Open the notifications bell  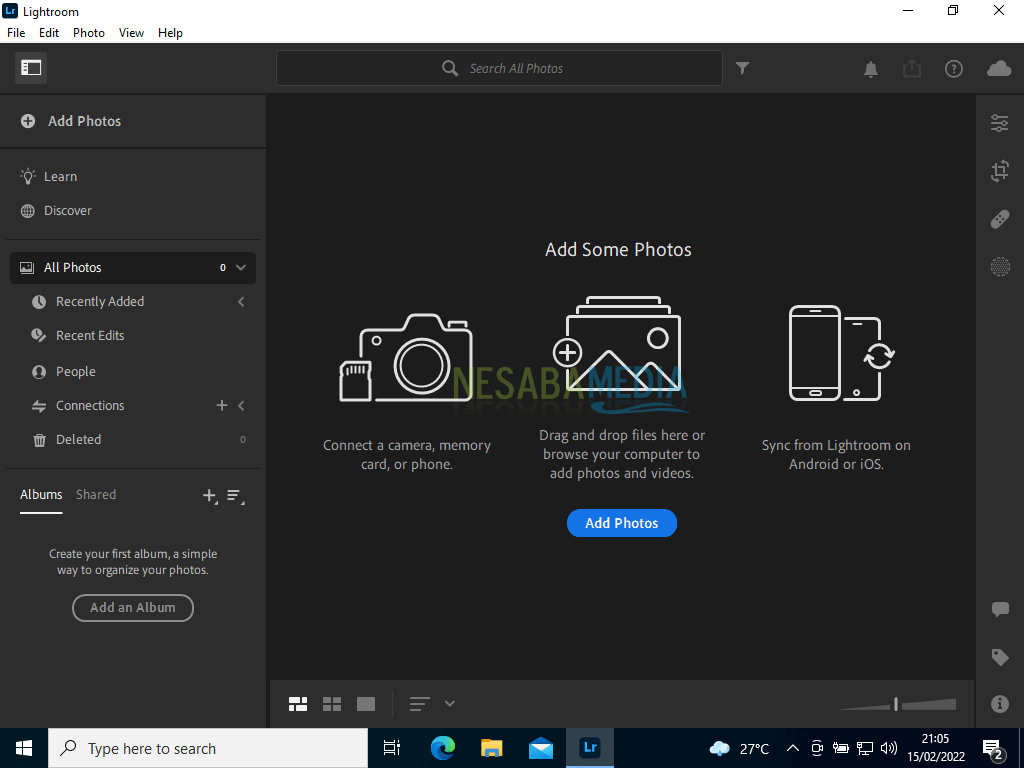click(x=871, y=68)
